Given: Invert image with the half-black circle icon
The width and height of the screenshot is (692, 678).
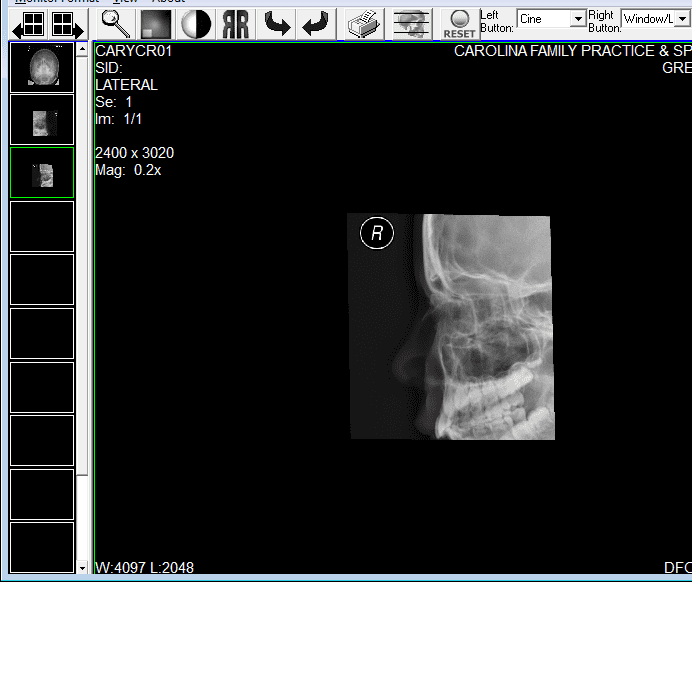Looking at the screenshot, I should pos(196,24).
